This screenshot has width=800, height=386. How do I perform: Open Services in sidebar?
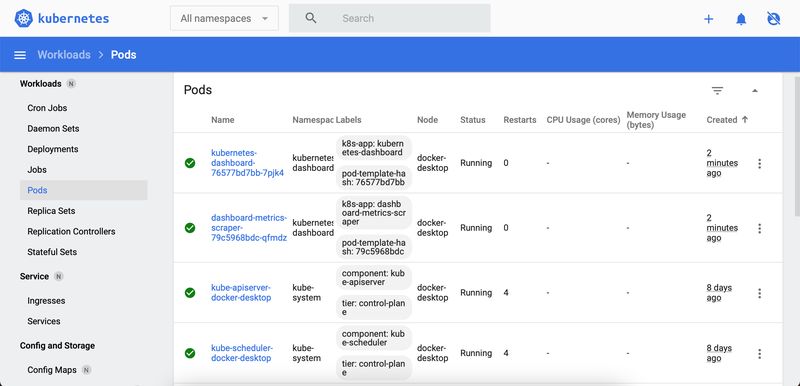point(44,321)
